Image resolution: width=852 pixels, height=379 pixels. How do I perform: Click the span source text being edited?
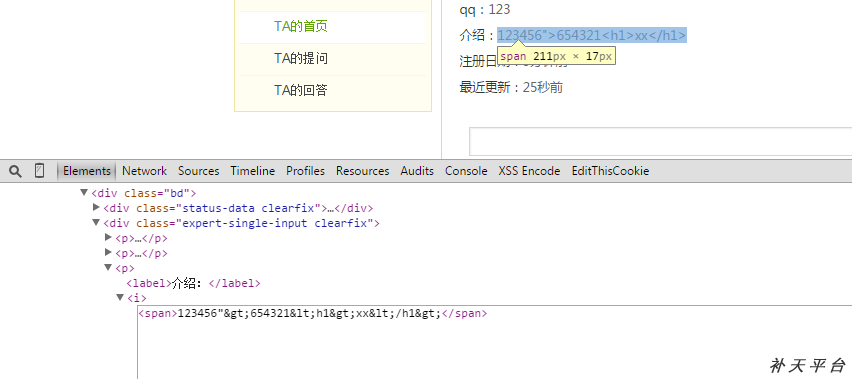pos(313,313)
